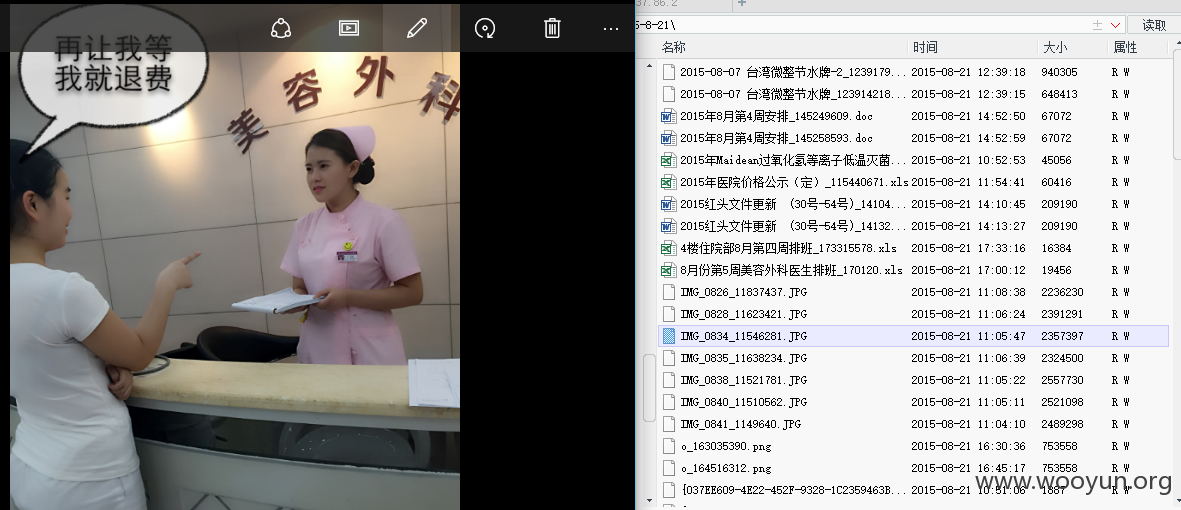
Task: Click file icon of IMG_0838_11521781.JPG
Action: click(668, 380)
